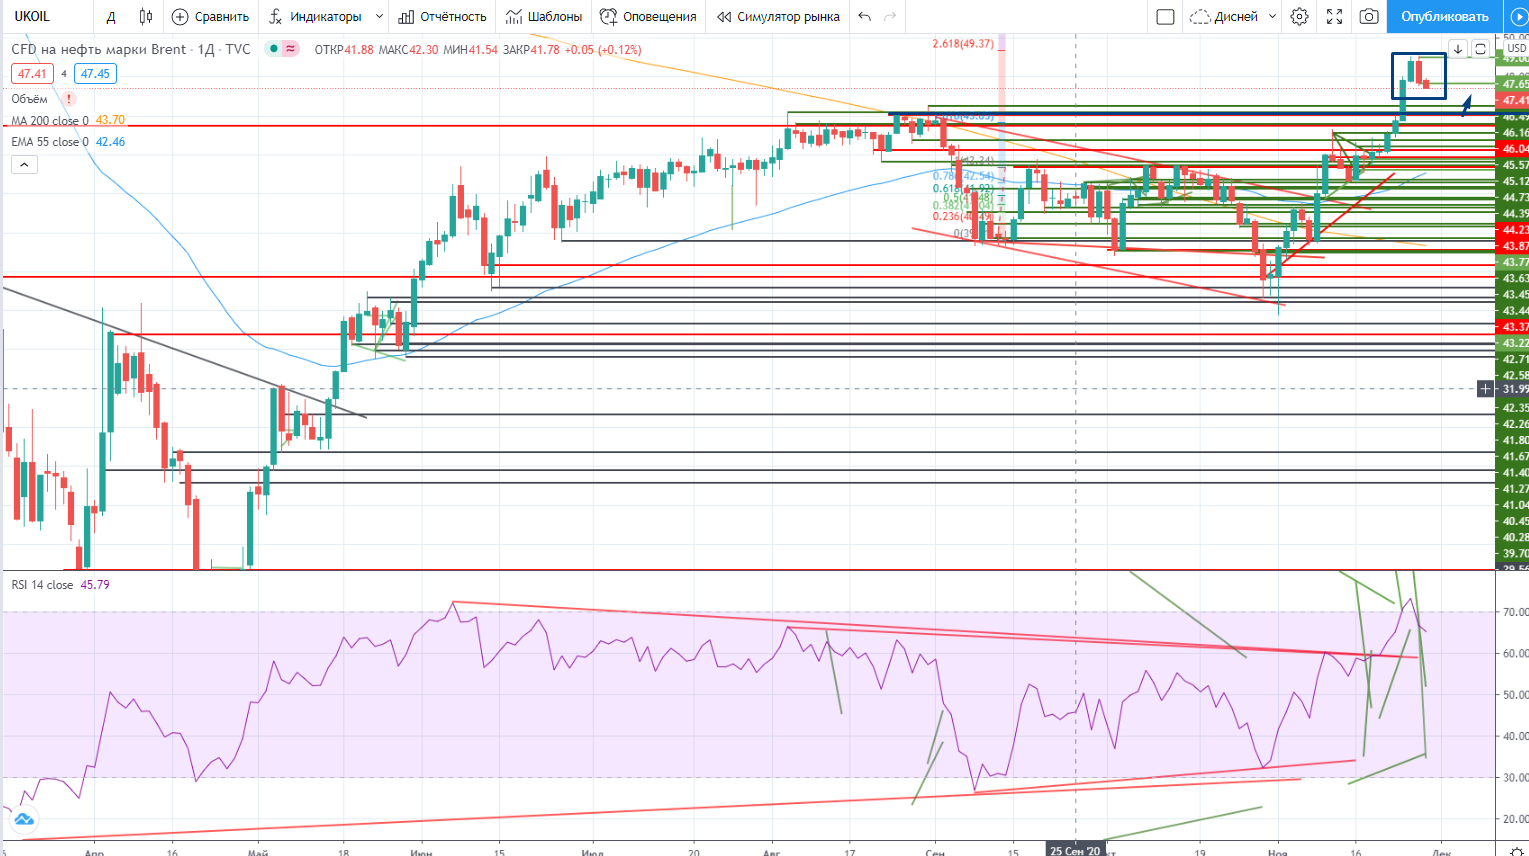Click the red 47.41 sell price button

click(32, 73)
